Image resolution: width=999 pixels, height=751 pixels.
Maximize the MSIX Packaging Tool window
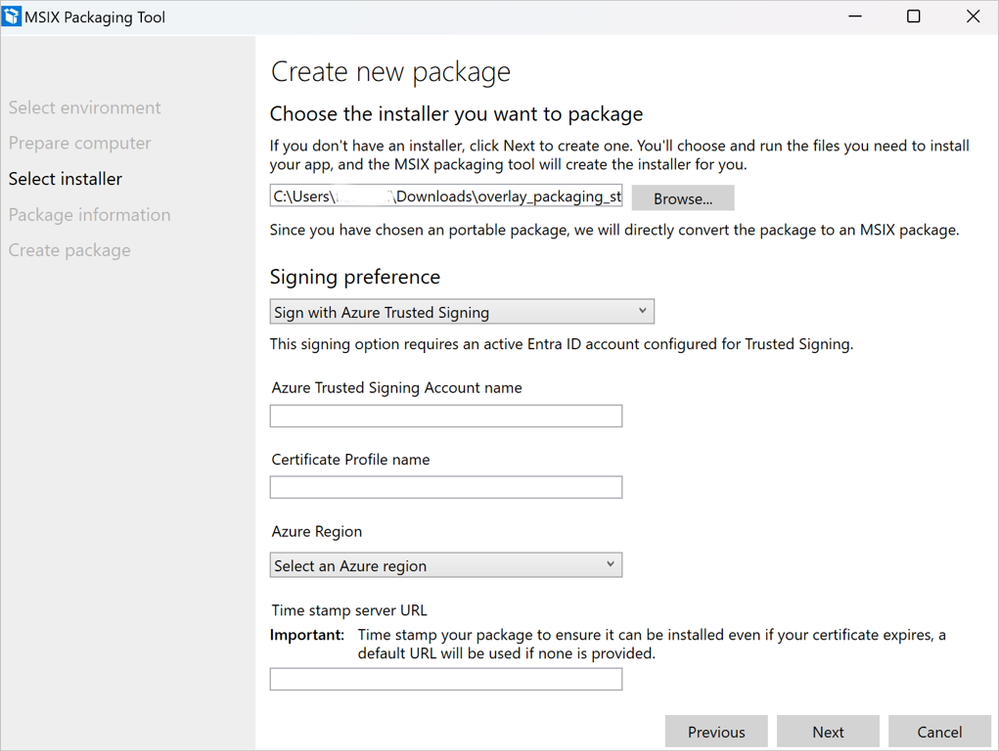point(914,17)
